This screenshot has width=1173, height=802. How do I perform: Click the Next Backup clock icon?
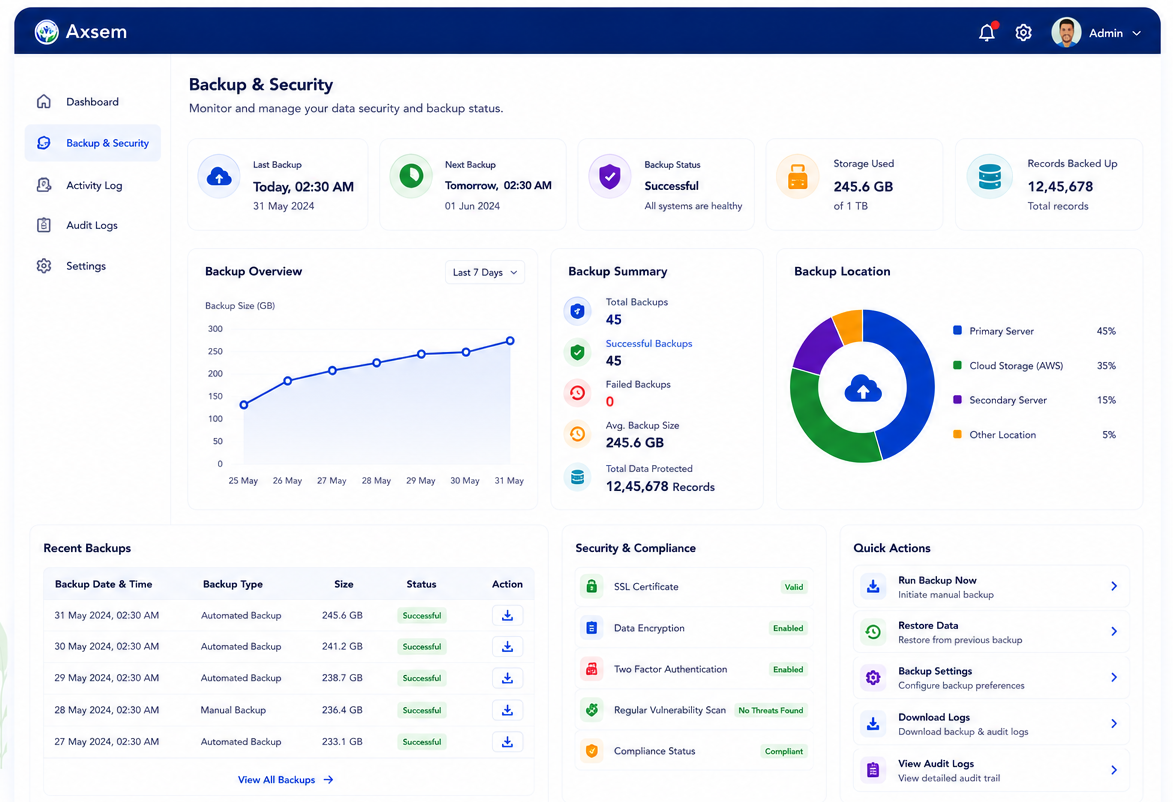point(411,177)
